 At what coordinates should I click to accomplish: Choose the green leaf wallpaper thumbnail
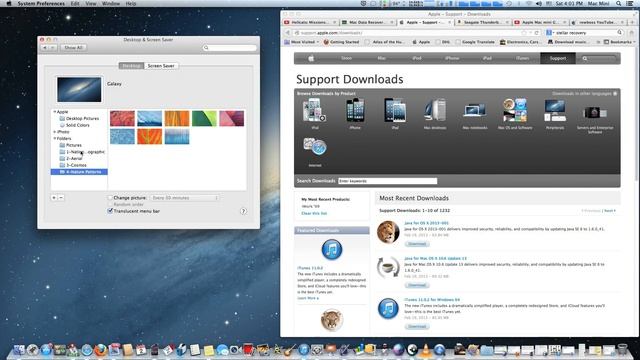(204, 118)
